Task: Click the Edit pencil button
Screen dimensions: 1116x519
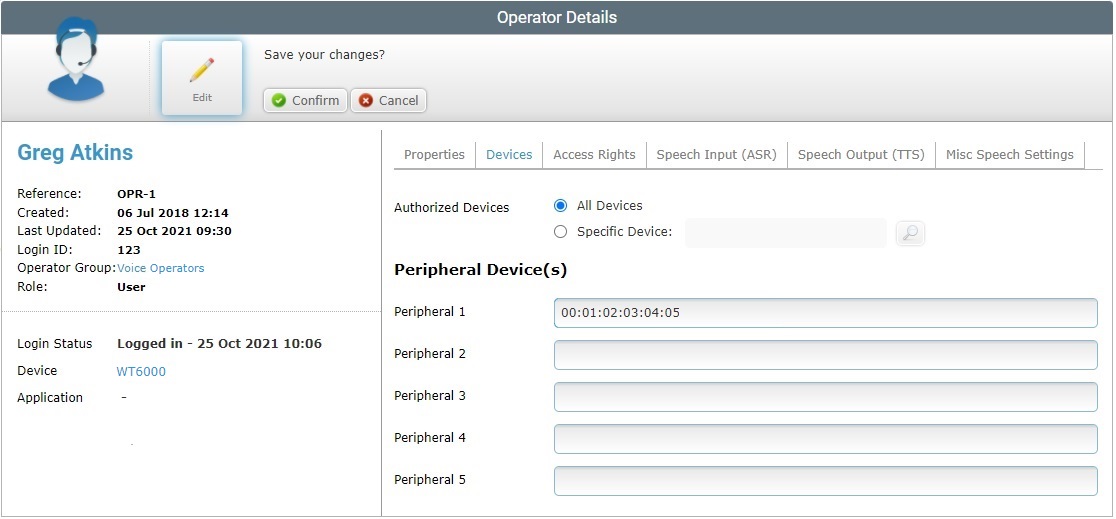Action: pyautogui.click(x=202, y=78)
